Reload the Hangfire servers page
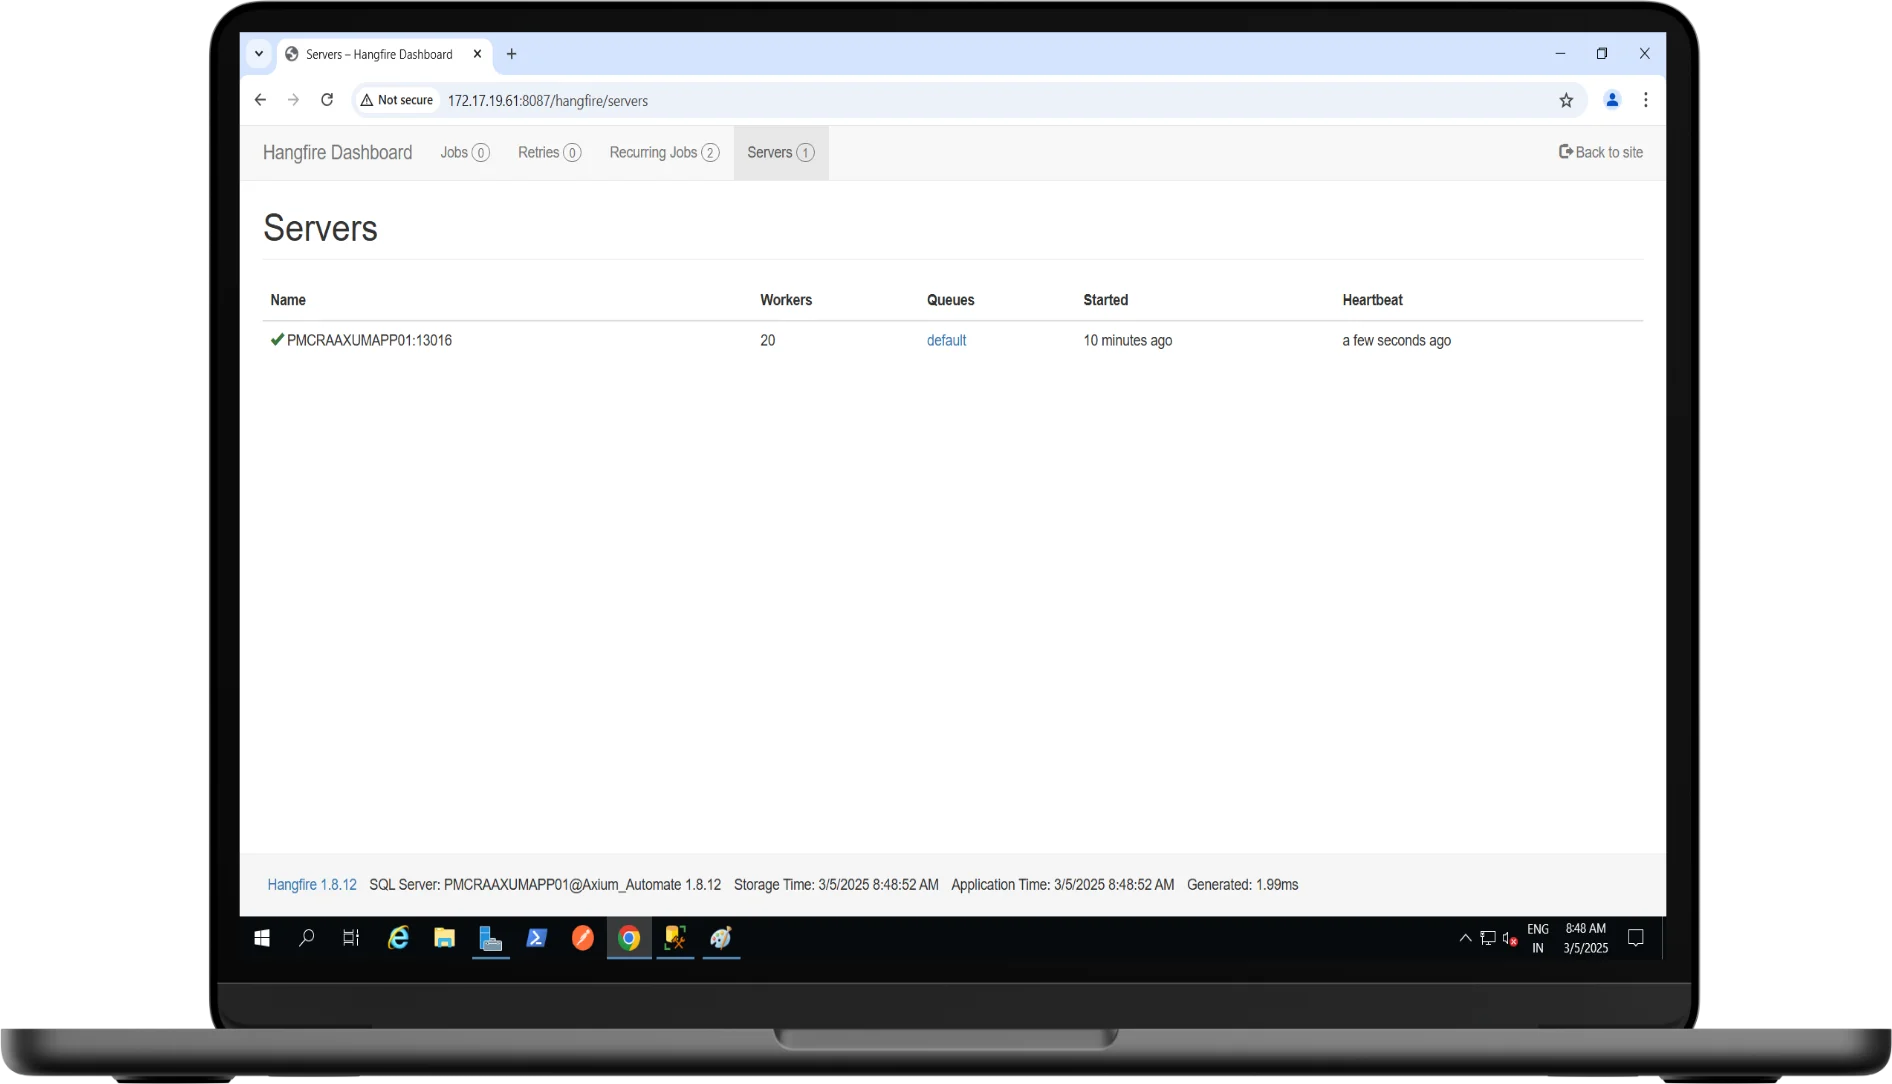 (327, 100)
